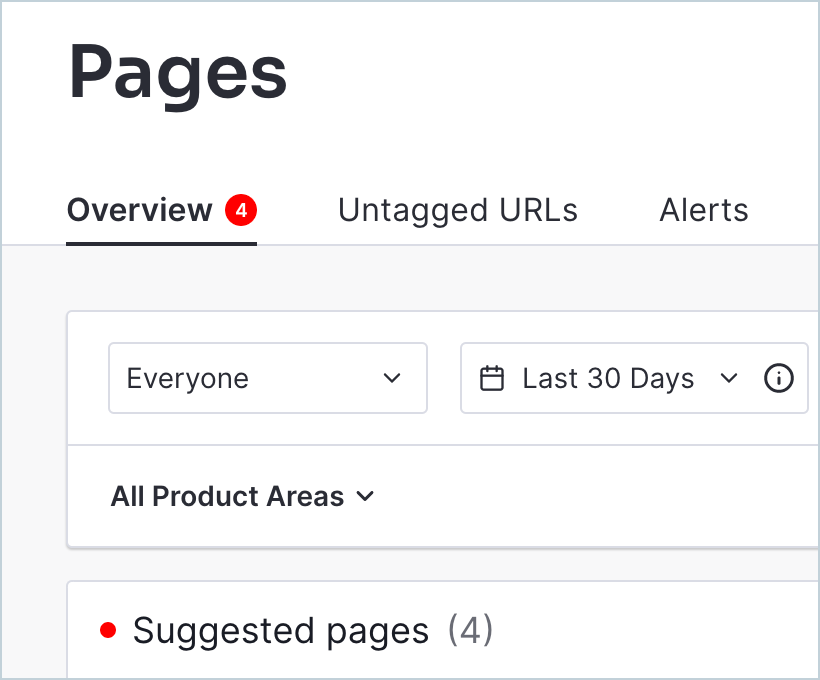Click the red dot beside Suggested pages

[x=109, y=630]
